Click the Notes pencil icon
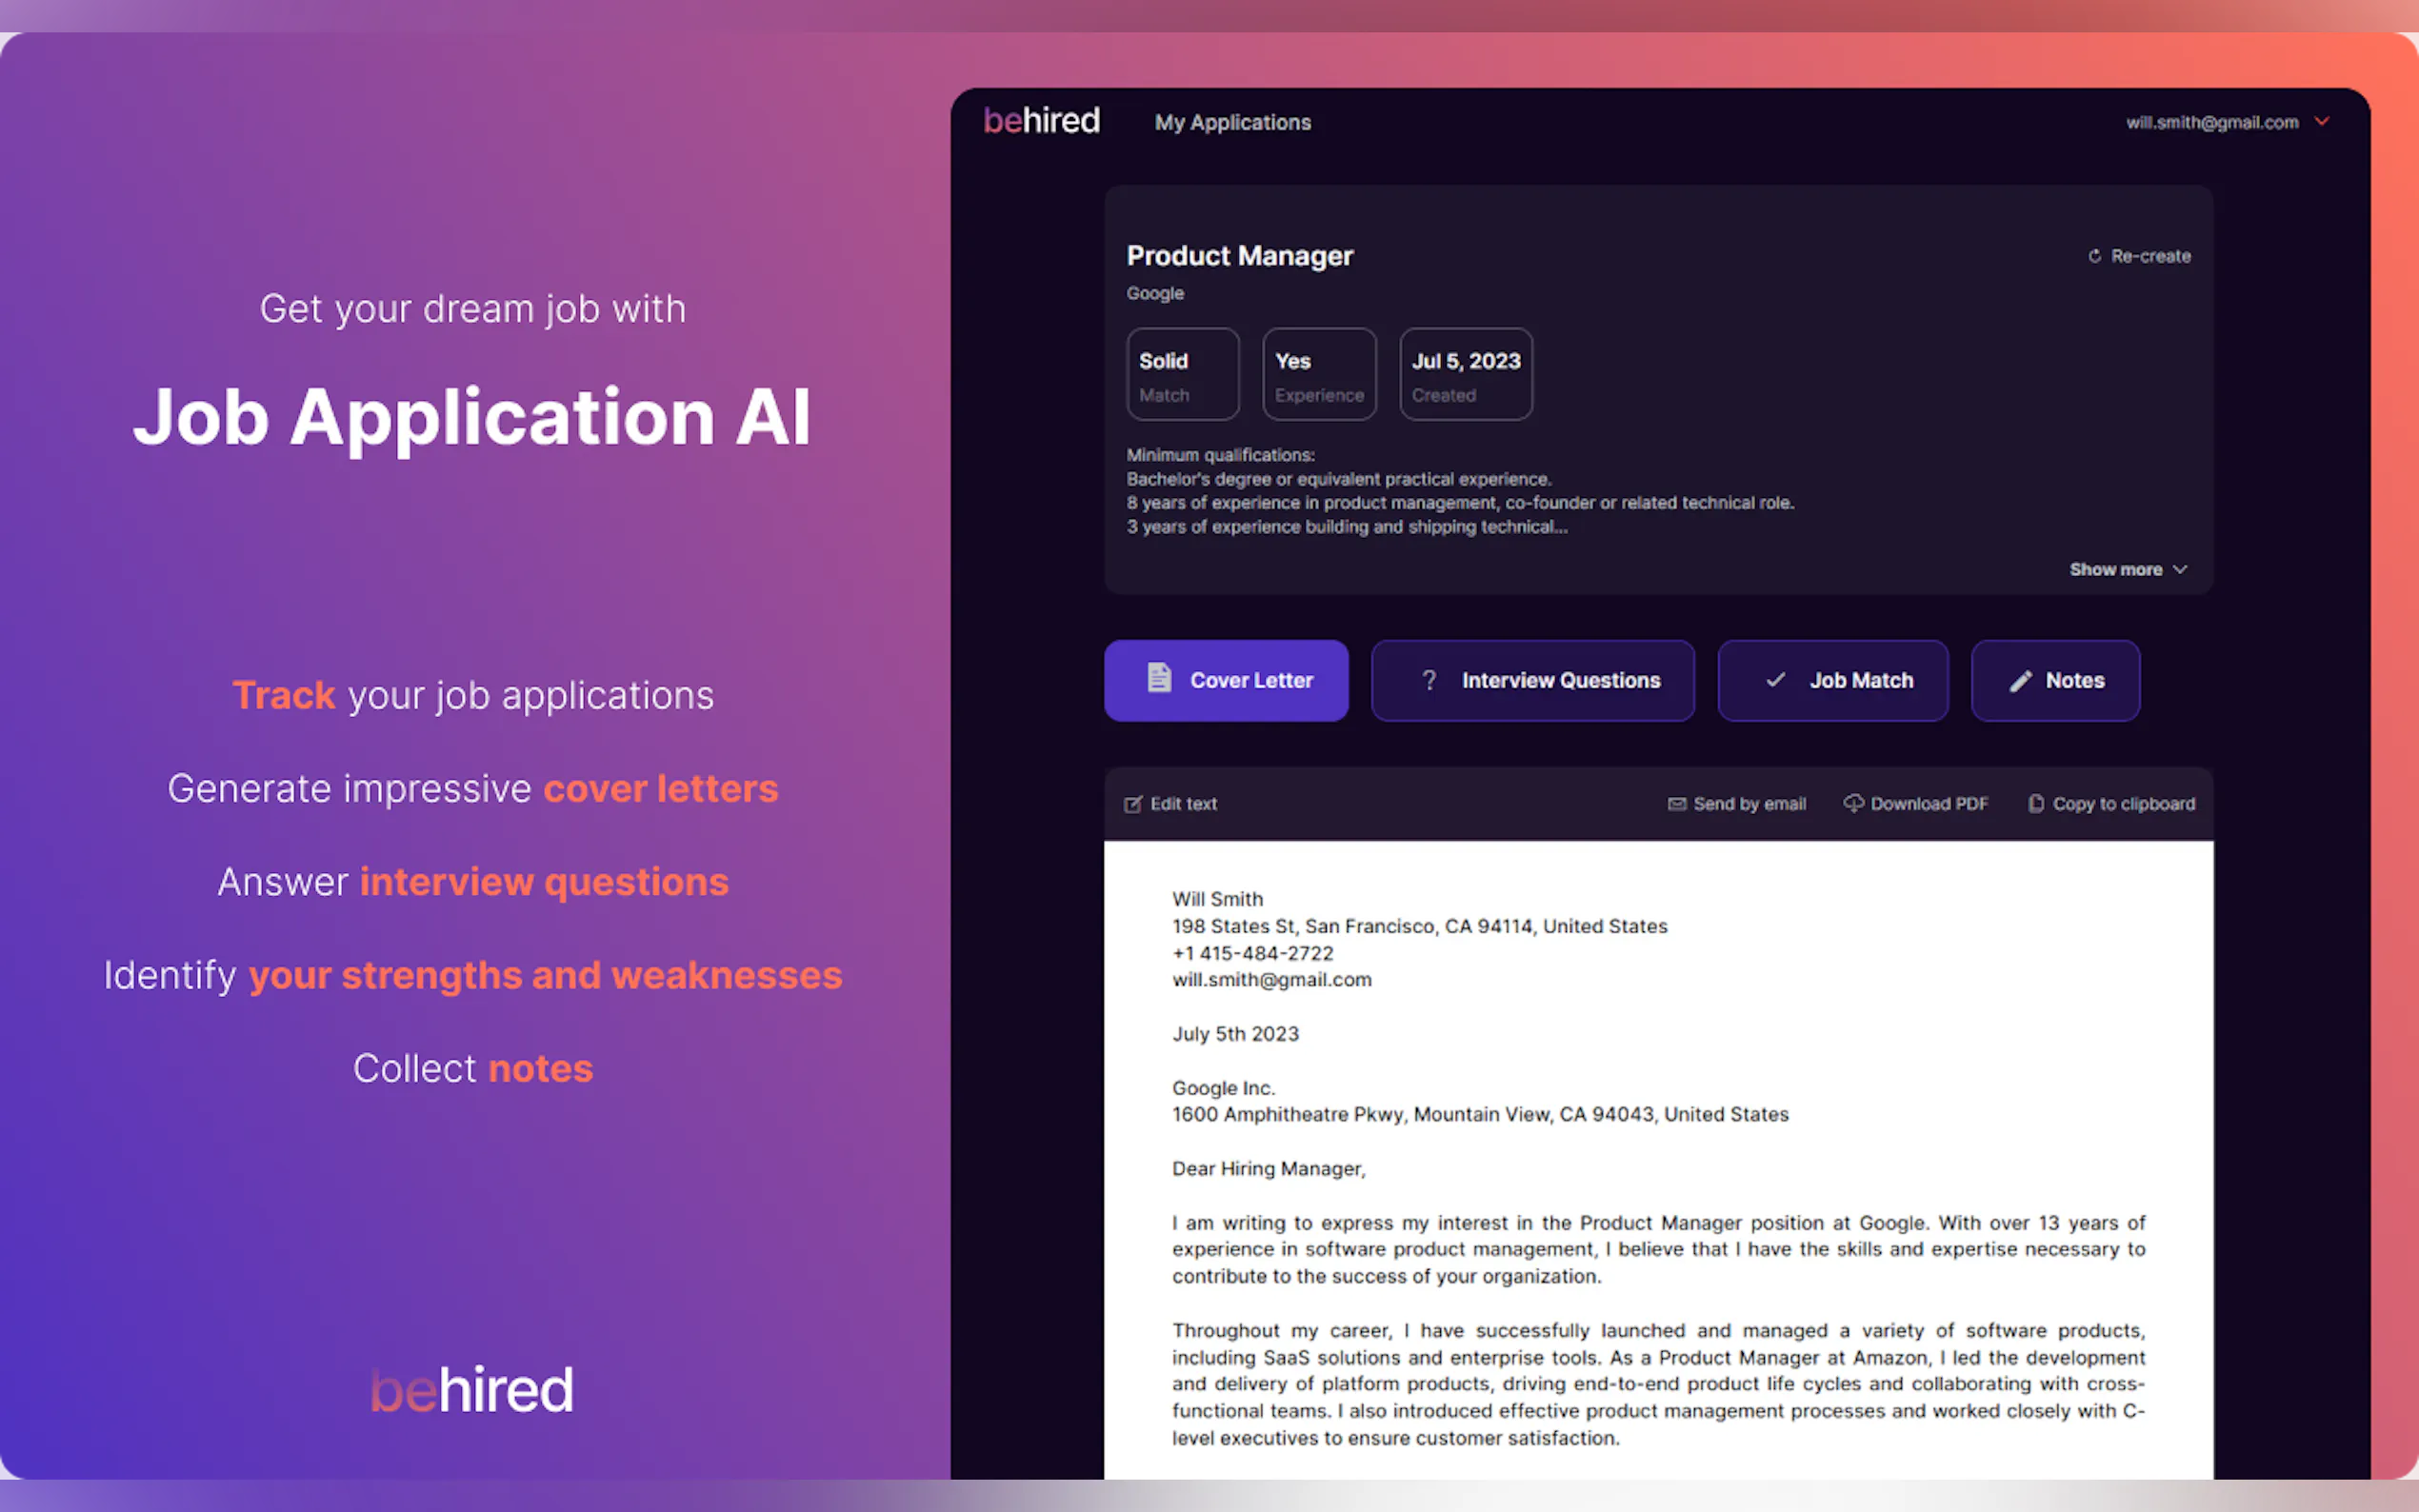Viewport: 2419px width, 1512px height. click(x=2020, y=681)
